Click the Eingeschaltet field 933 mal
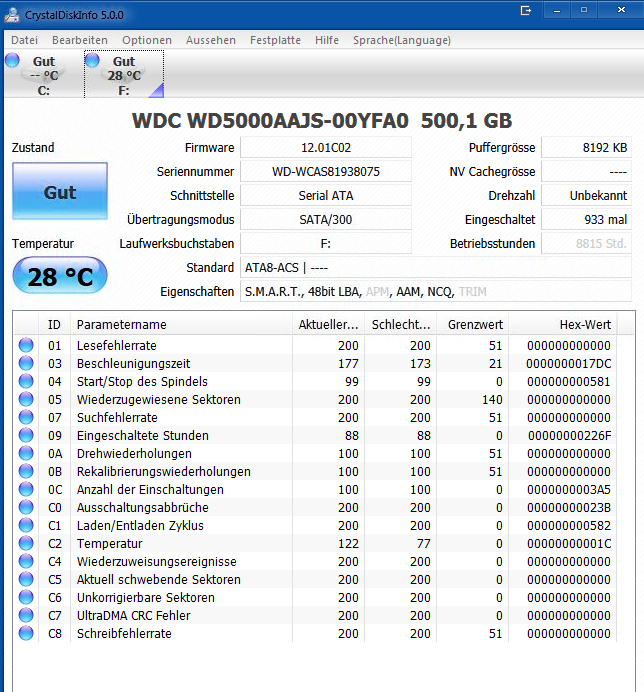 586,219
